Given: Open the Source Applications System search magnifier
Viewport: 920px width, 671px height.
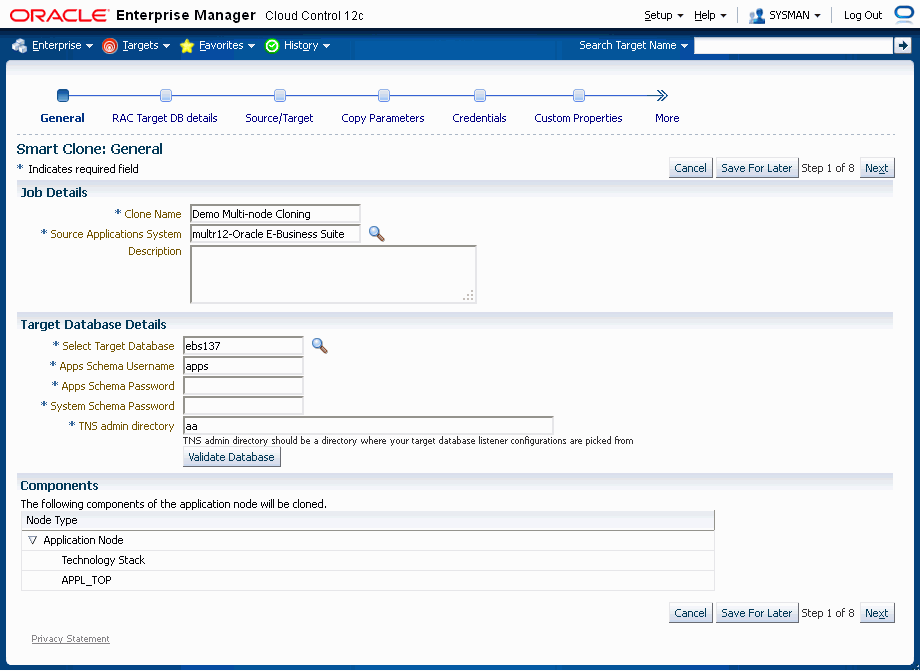Looking at the screenshot, I should 377,234.
